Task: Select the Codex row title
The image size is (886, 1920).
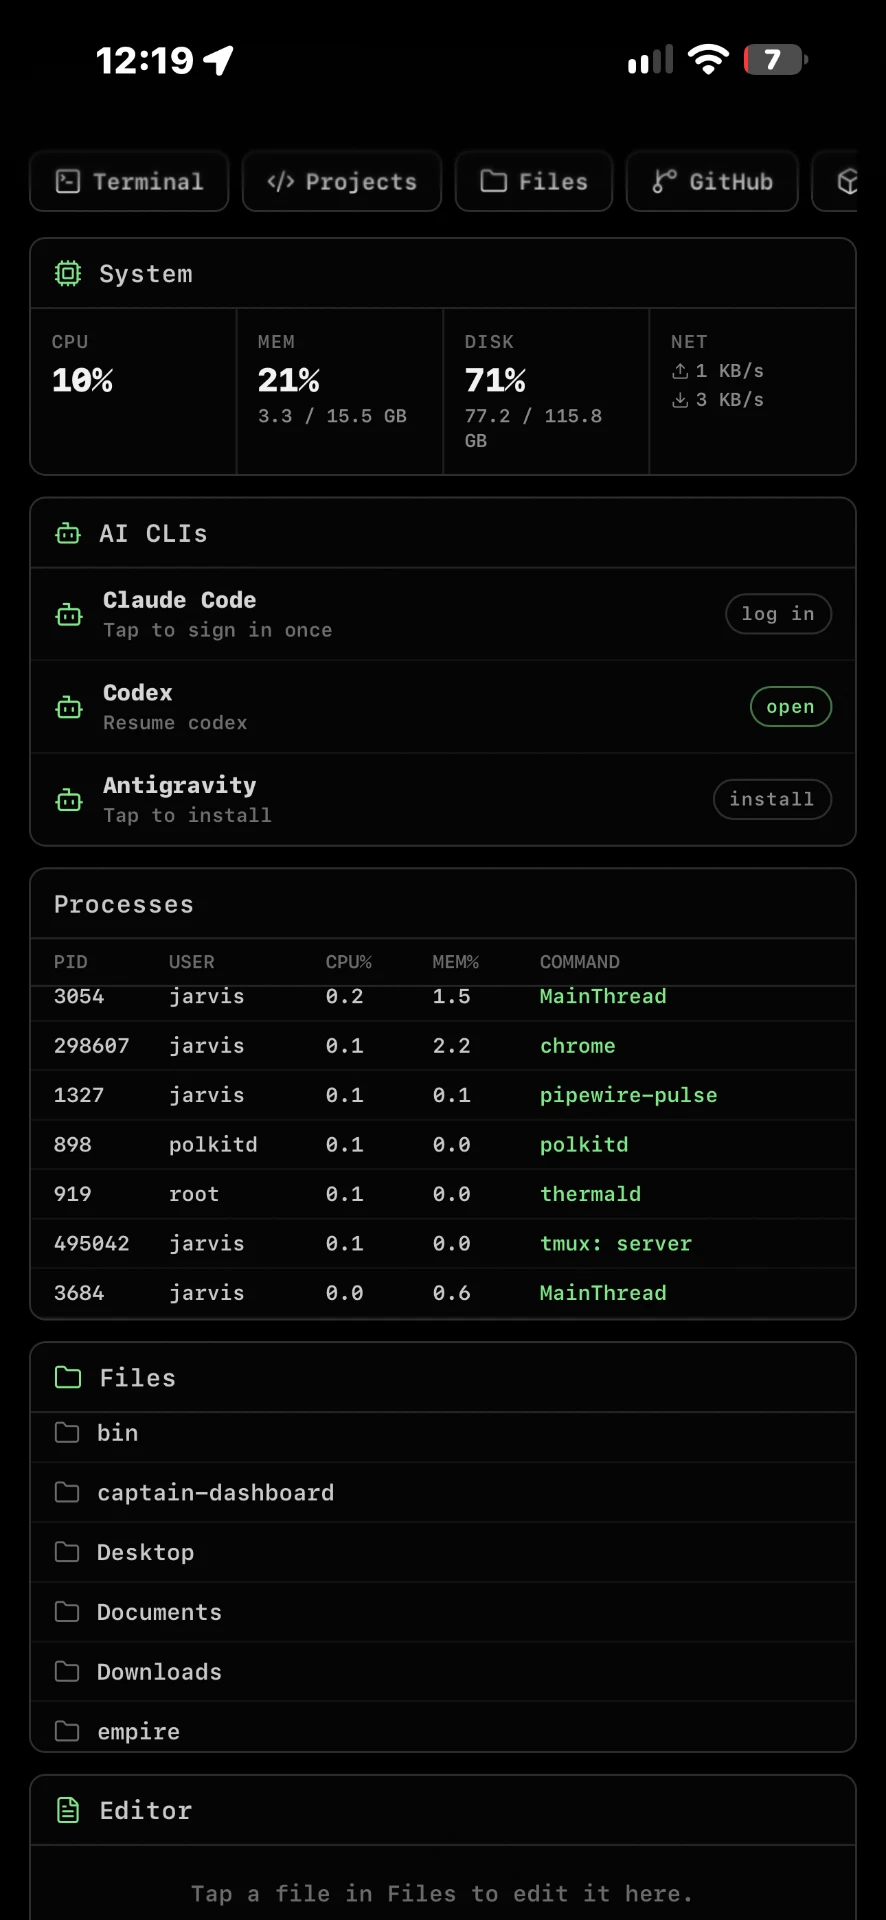Action: pyautogui.click(x=138, y=692)
